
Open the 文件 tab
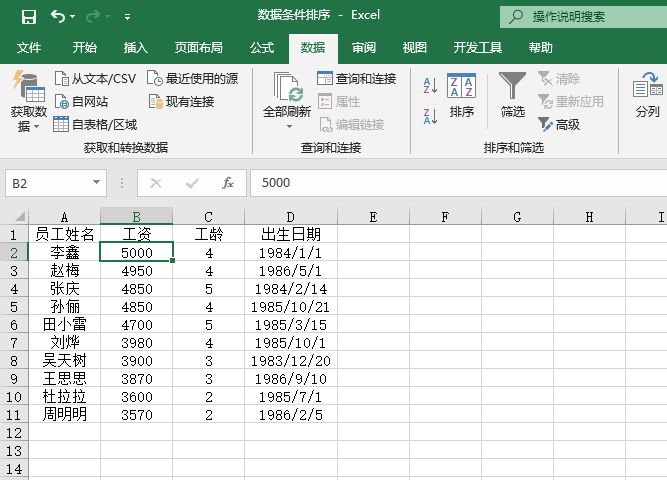pyautogui.click(x=29, y=48)
